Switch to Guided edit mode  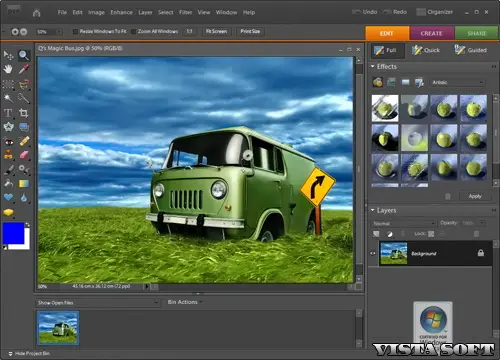point(471,50)
